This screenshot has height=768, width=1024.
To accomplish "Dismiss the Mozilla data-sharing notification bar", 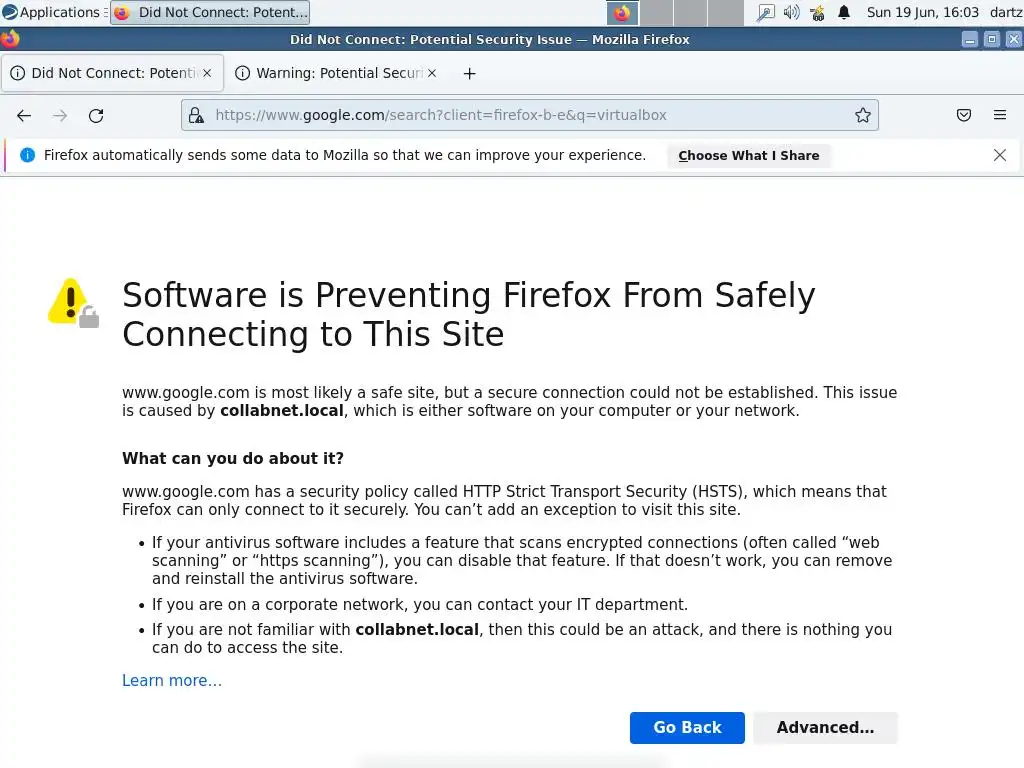I will pyautogui.click(x=1000, y=155).
